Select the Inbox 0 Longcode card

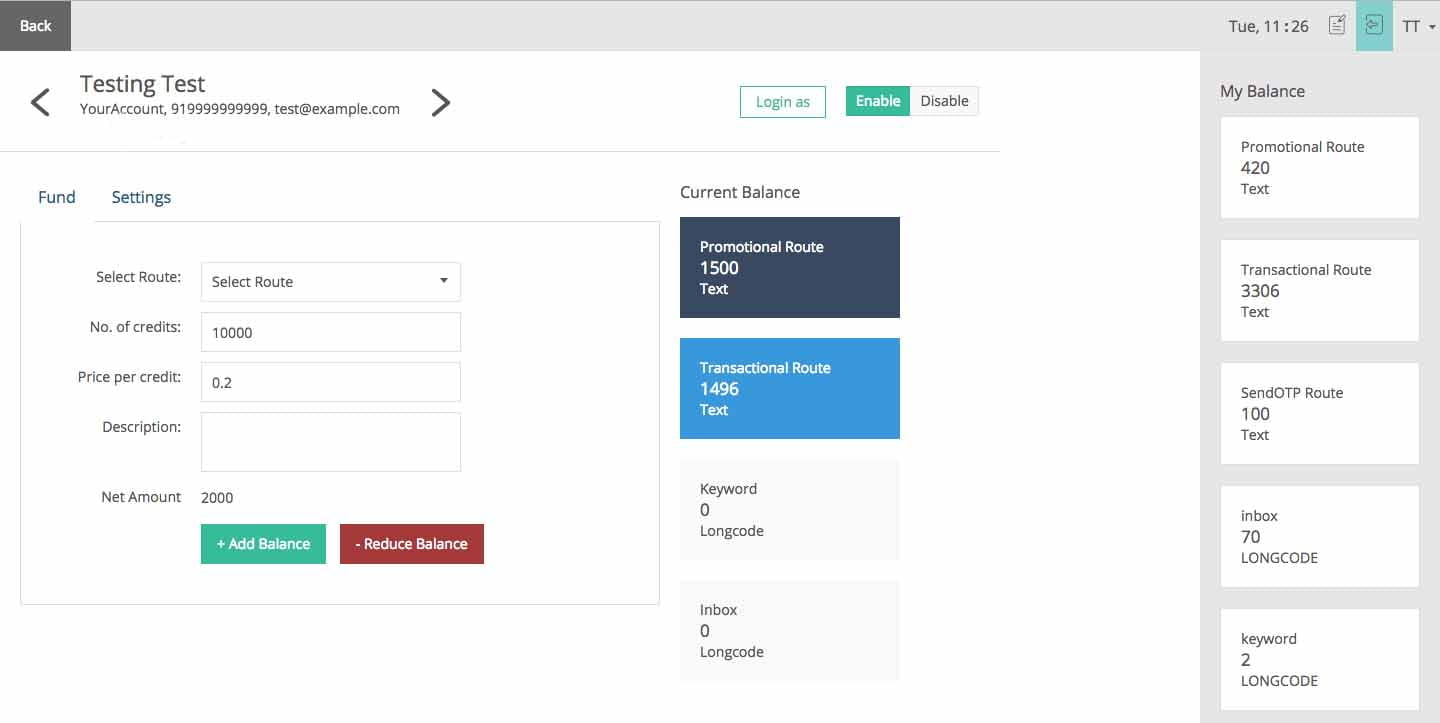click(790, 631)
